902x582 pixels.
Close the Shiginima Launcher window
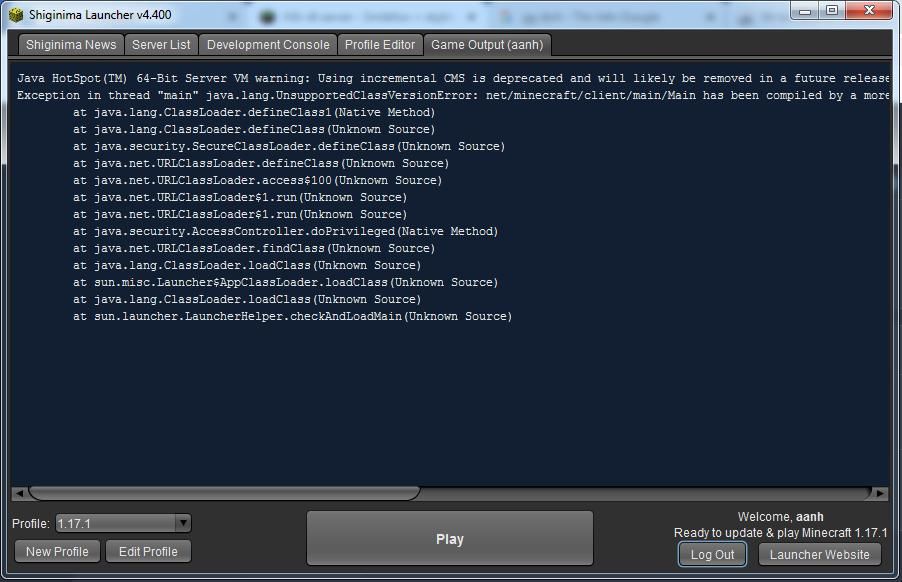pos(869,10)
